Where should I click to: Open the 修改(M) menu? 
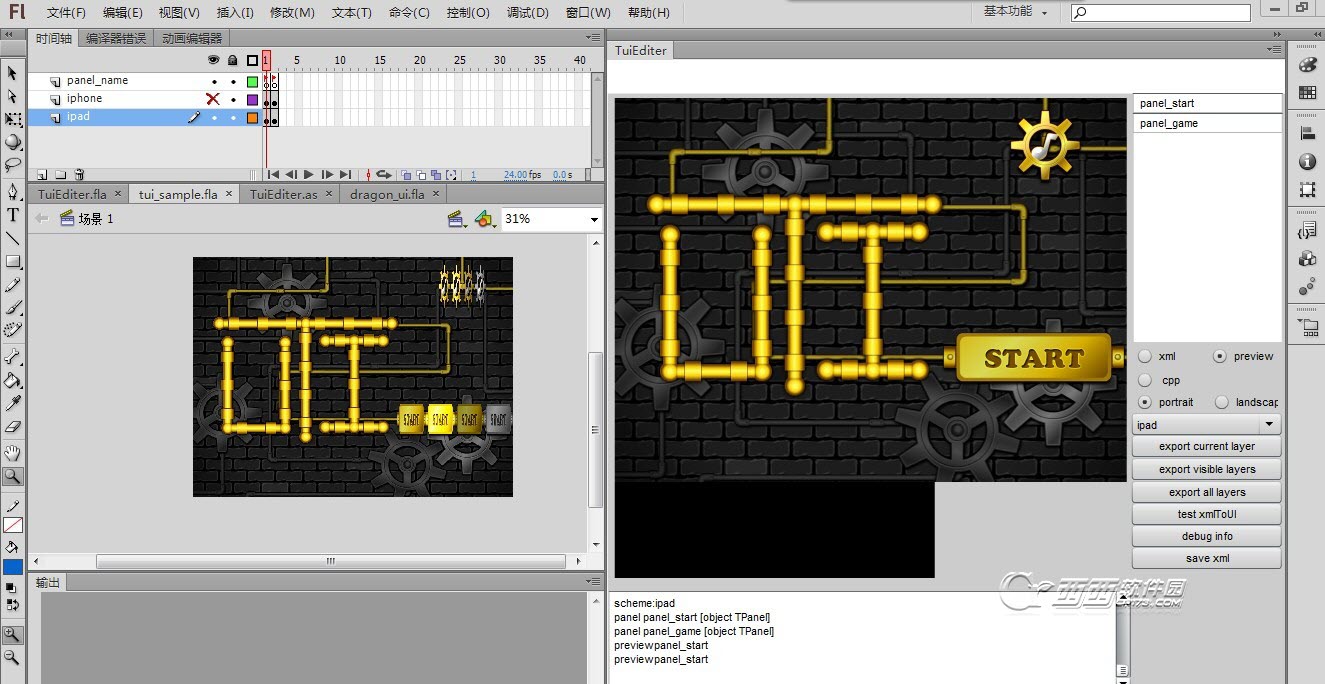coord(292,13)
